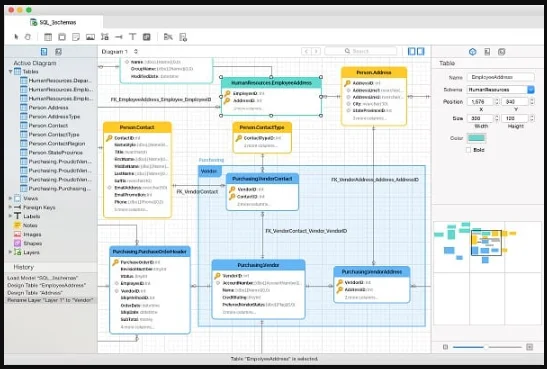Click the export SQL toolbar icon
This screenshot has height=369, width=547.
pyautogui.click(x=183, y=37)
